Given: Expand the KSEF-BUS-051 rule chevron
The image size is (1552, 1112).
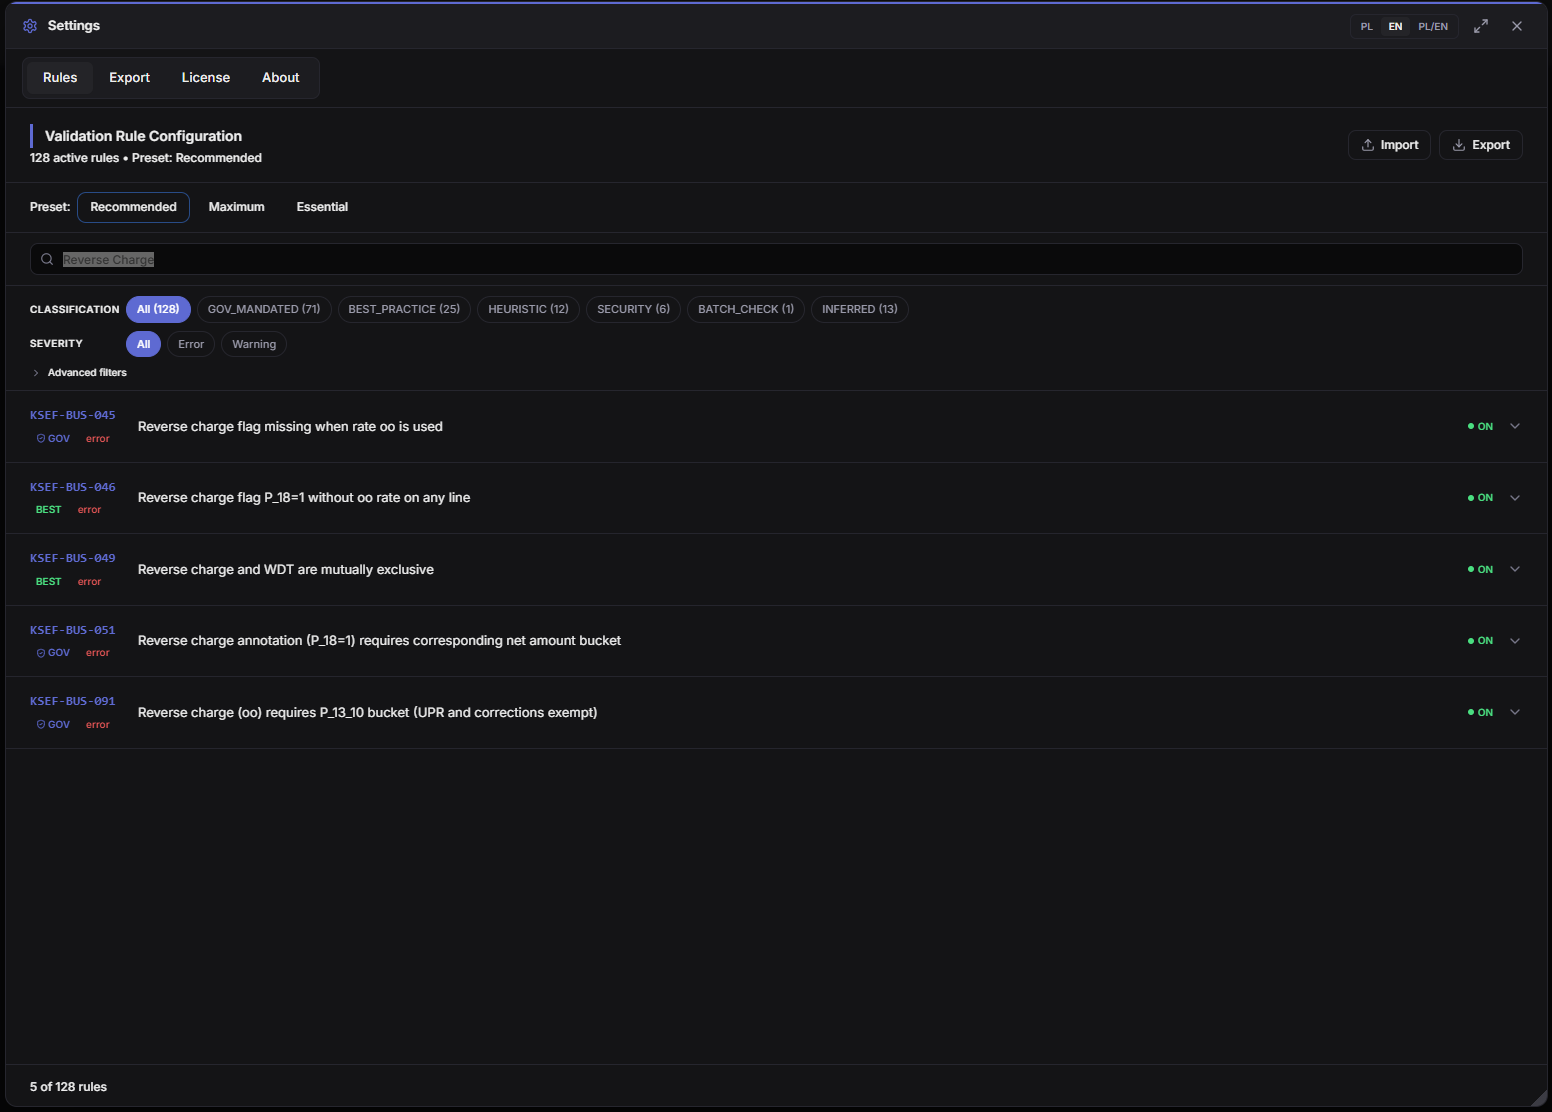Looking at the screenshot, I should click(x=1515, y=641).
